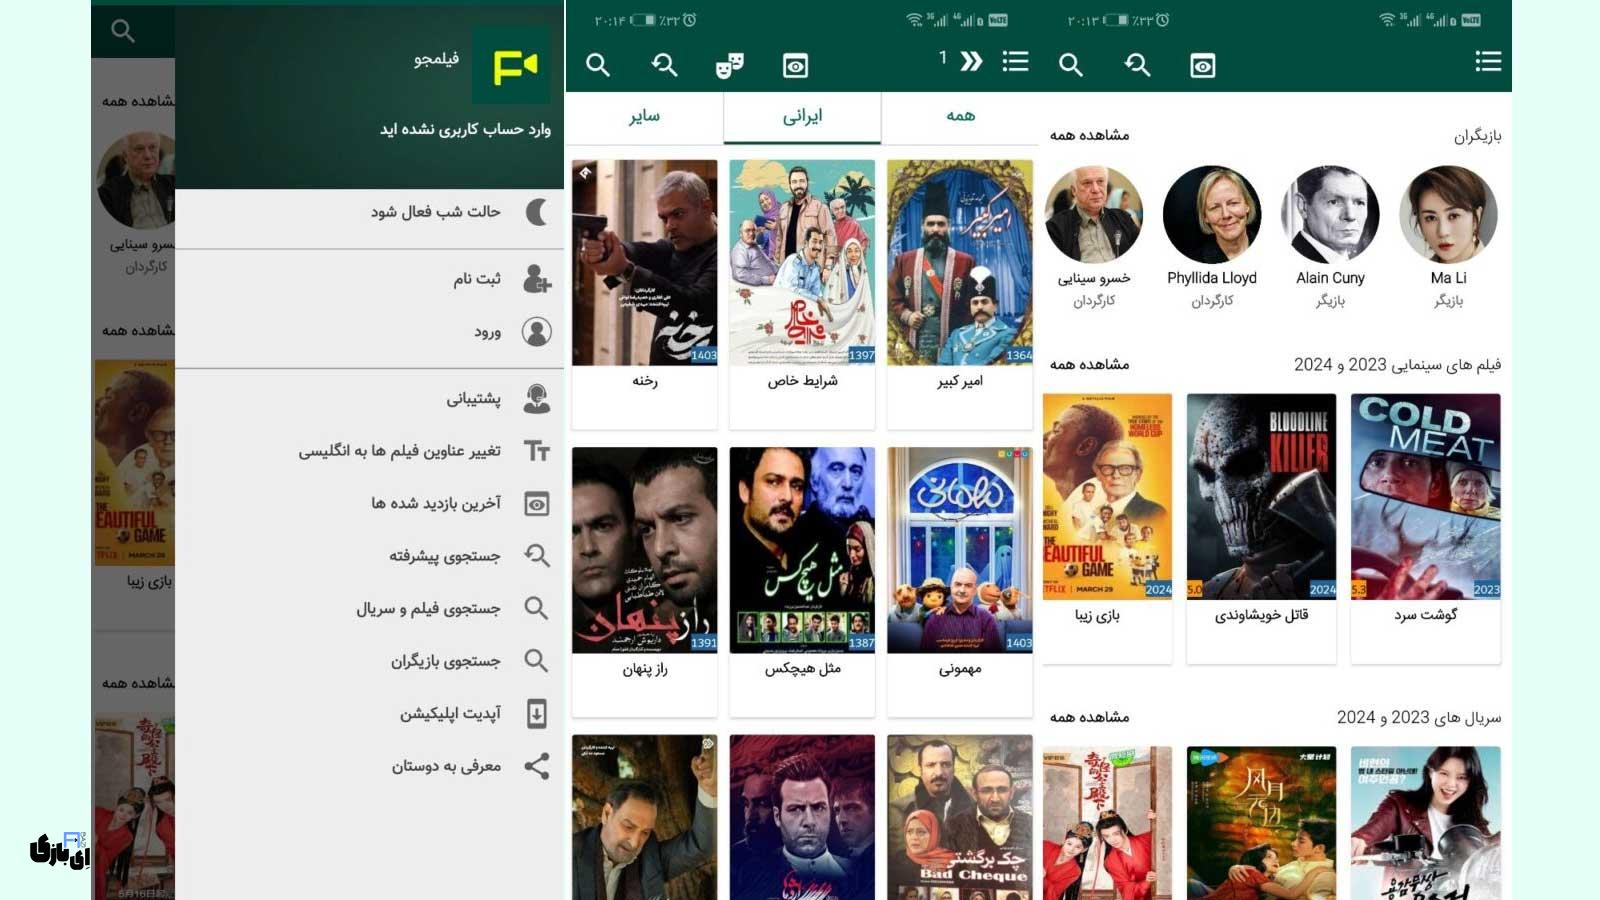Click مشاهده همه for 2023 and 2024 series
This screenshot has height=900, width=1600.
coord(1089,717)
